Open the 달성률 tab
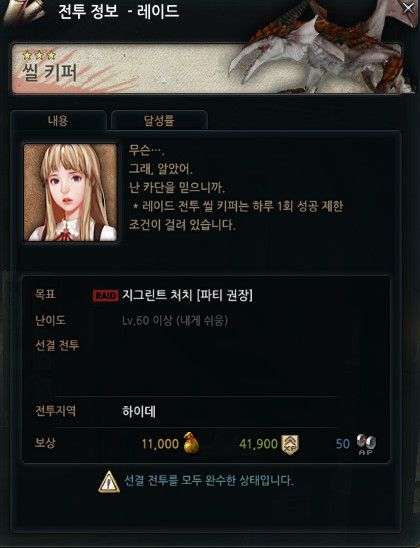Screen dimensions: 420x548 (x=159, y=121)
